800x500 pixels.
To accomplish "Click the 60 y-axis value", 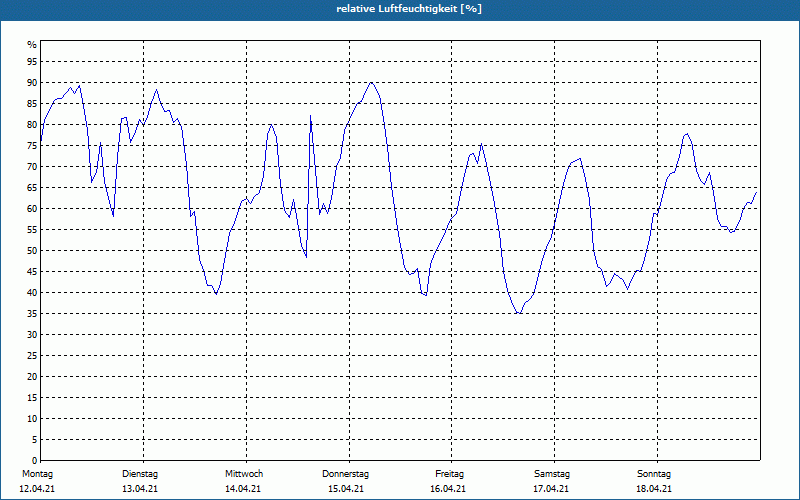I will (x=32, y=209).
